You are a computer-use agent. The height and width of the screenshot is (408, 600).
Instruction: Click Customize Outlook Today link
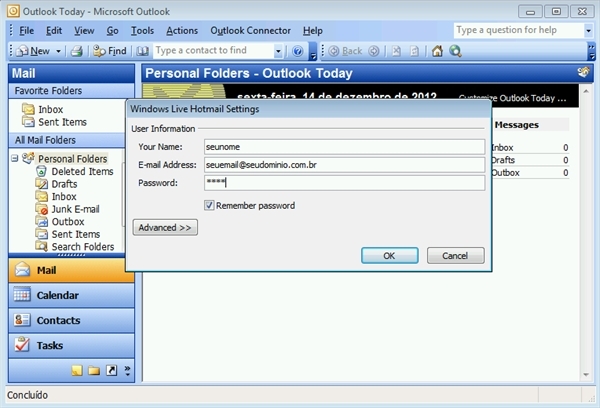(x=512, y=98)
